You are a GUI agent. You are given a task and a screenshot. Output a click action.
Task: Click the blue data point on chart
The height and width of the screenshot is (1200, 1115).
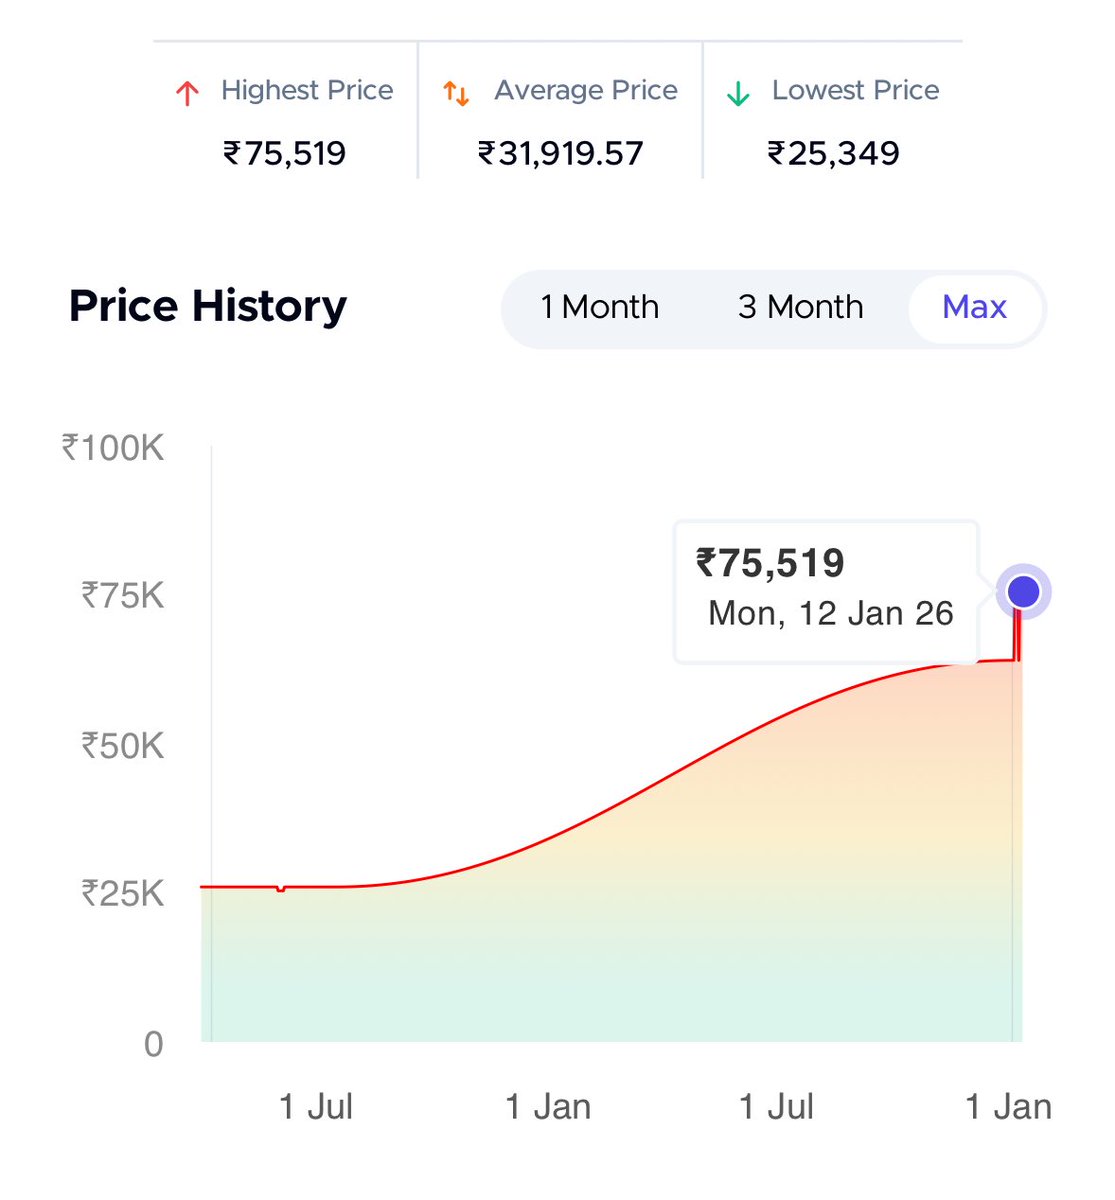coord(1023,592)
